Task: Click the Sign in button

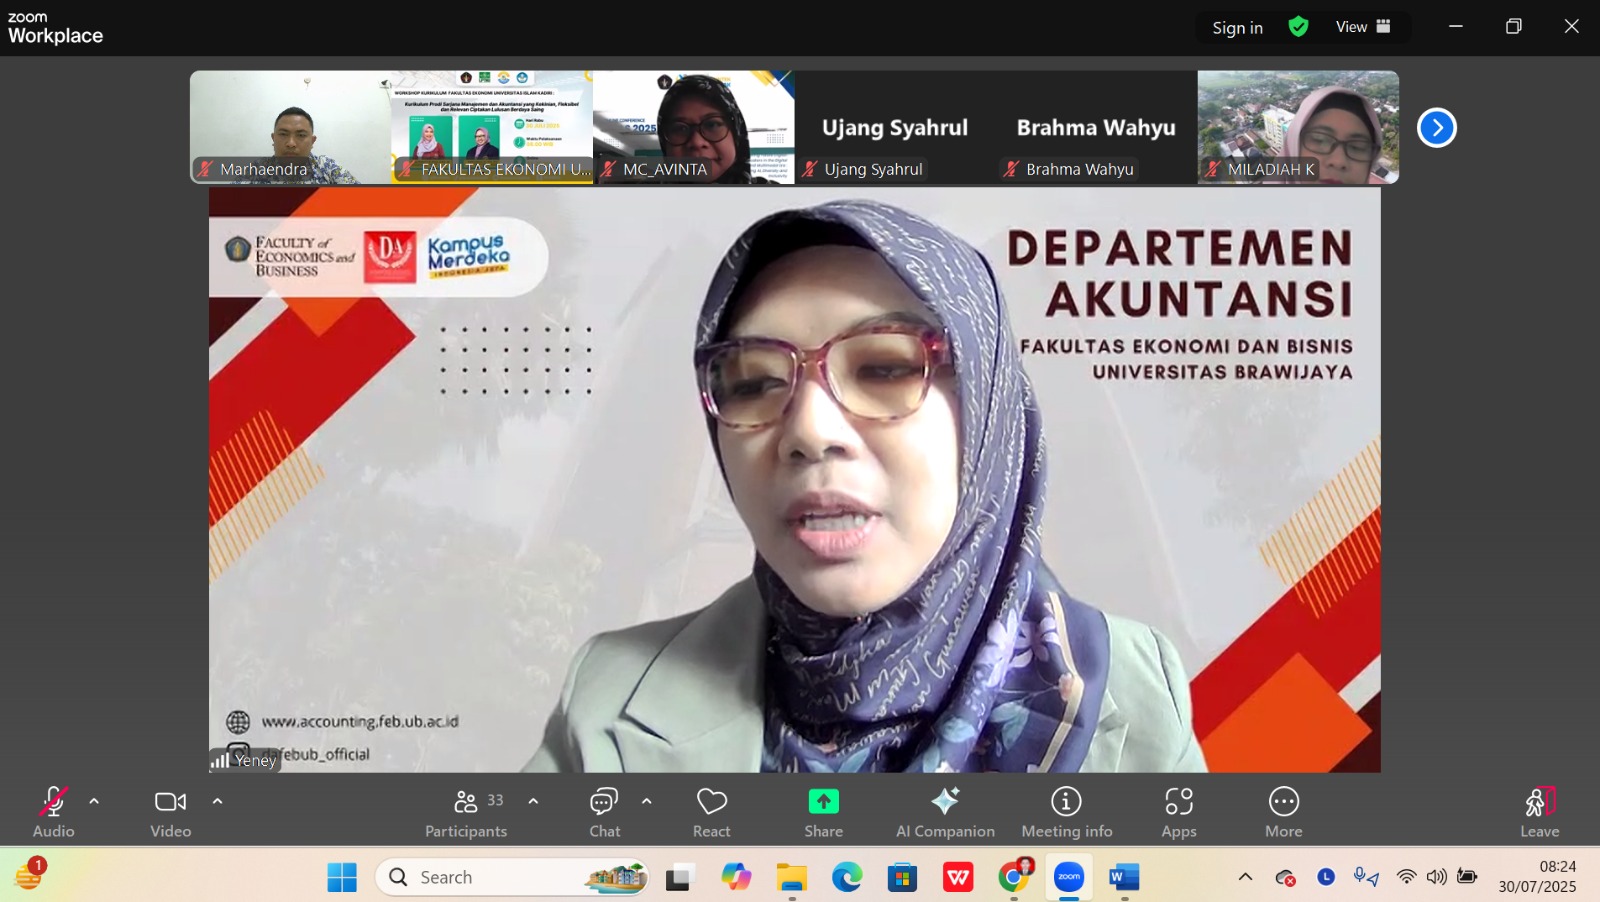Action: pos(1237,28)
